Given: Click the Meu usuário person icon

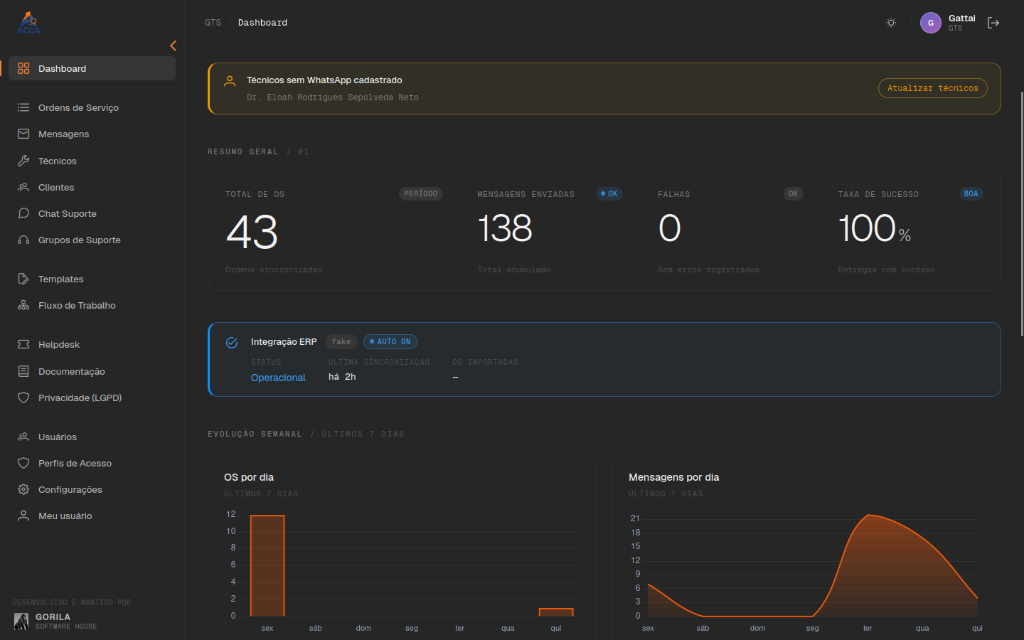Looking at the screenshot, I should (24, 516).
